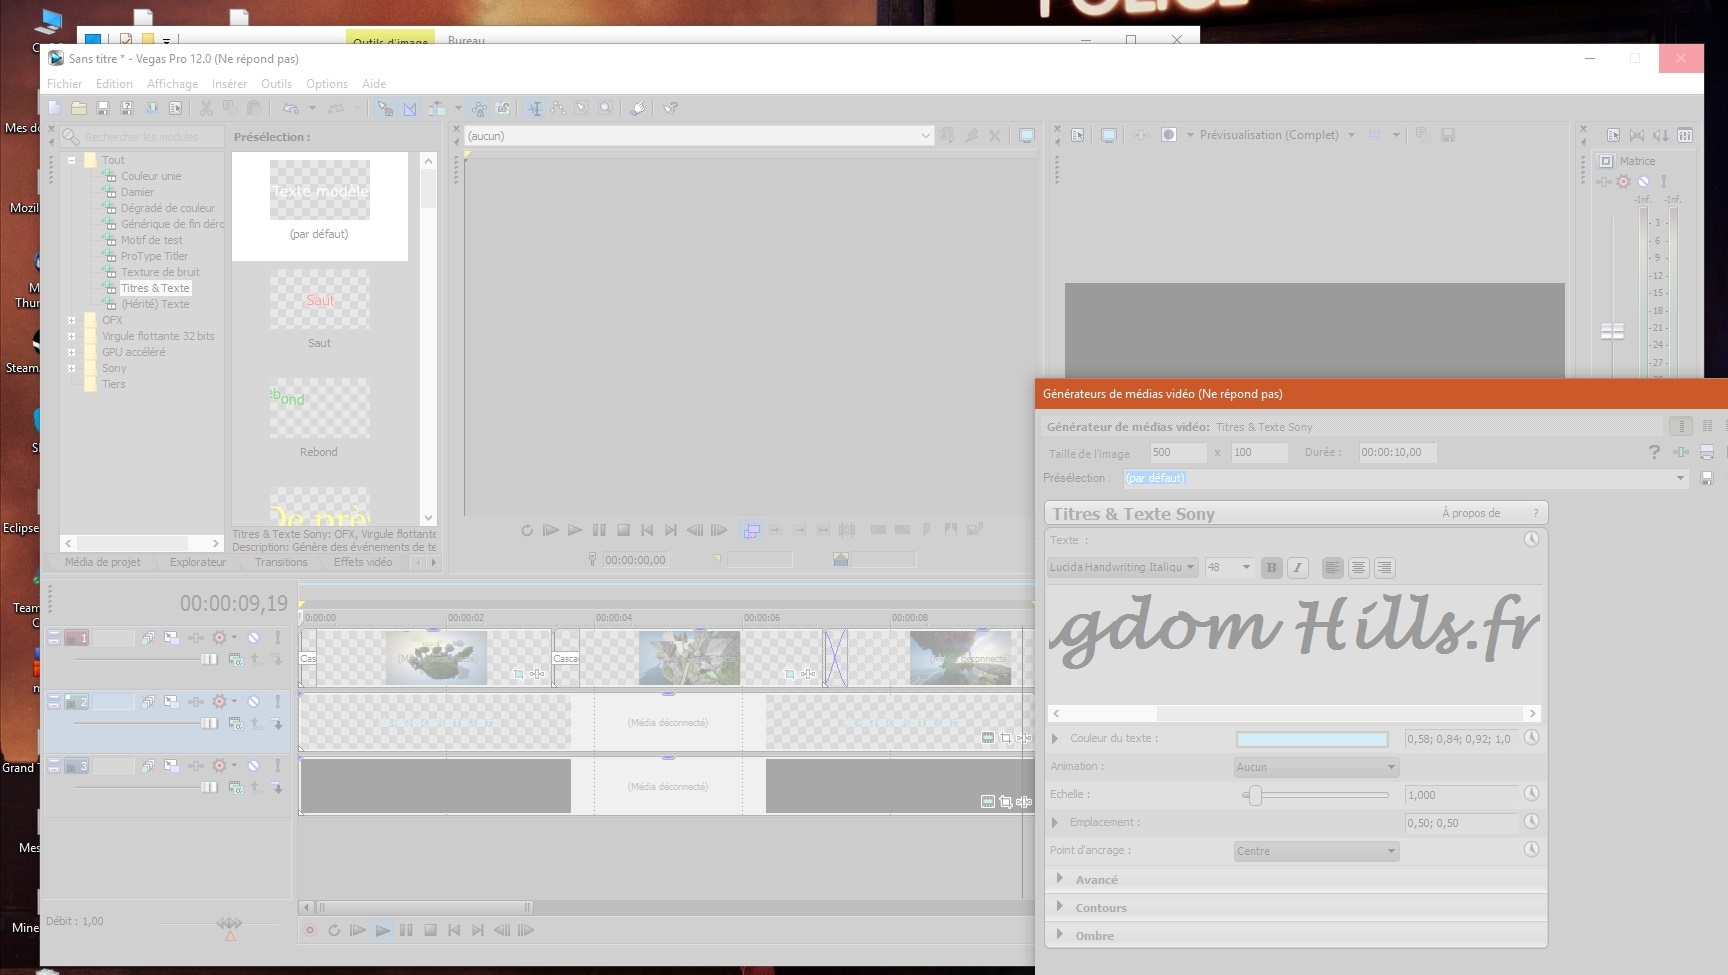Click the Open project folder icon
The width and height of the screenshot is (1728, 975).
(x=78, y=108)
